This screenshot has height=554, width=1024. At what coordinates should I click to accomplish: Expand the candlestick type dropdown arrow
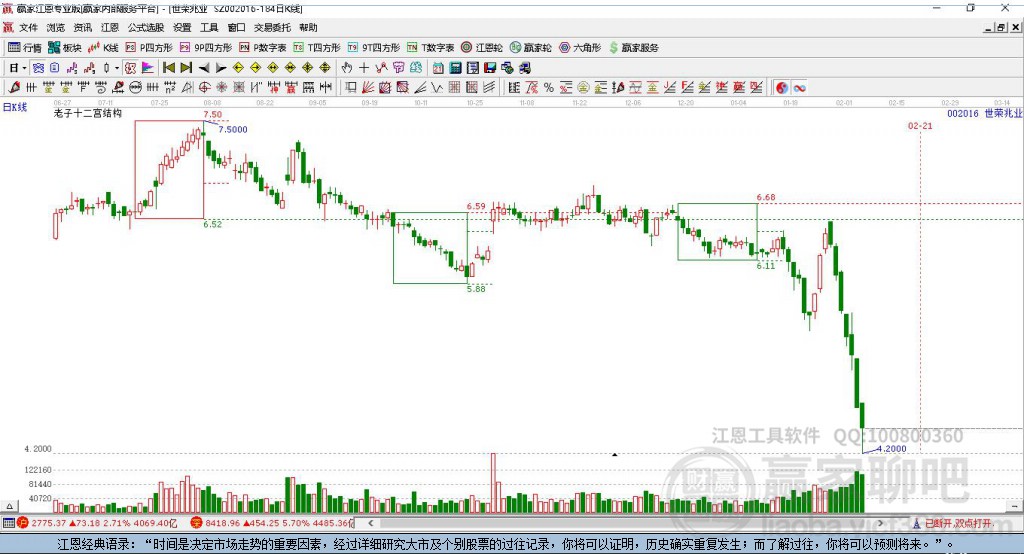[x=116, y=68]
